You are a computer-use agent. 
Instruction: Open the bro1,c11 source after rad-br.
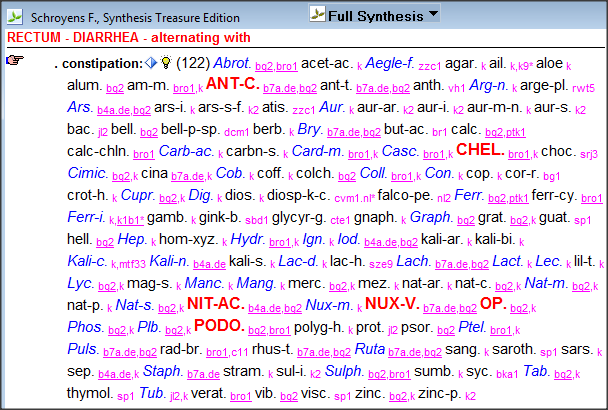click(227, 352)
